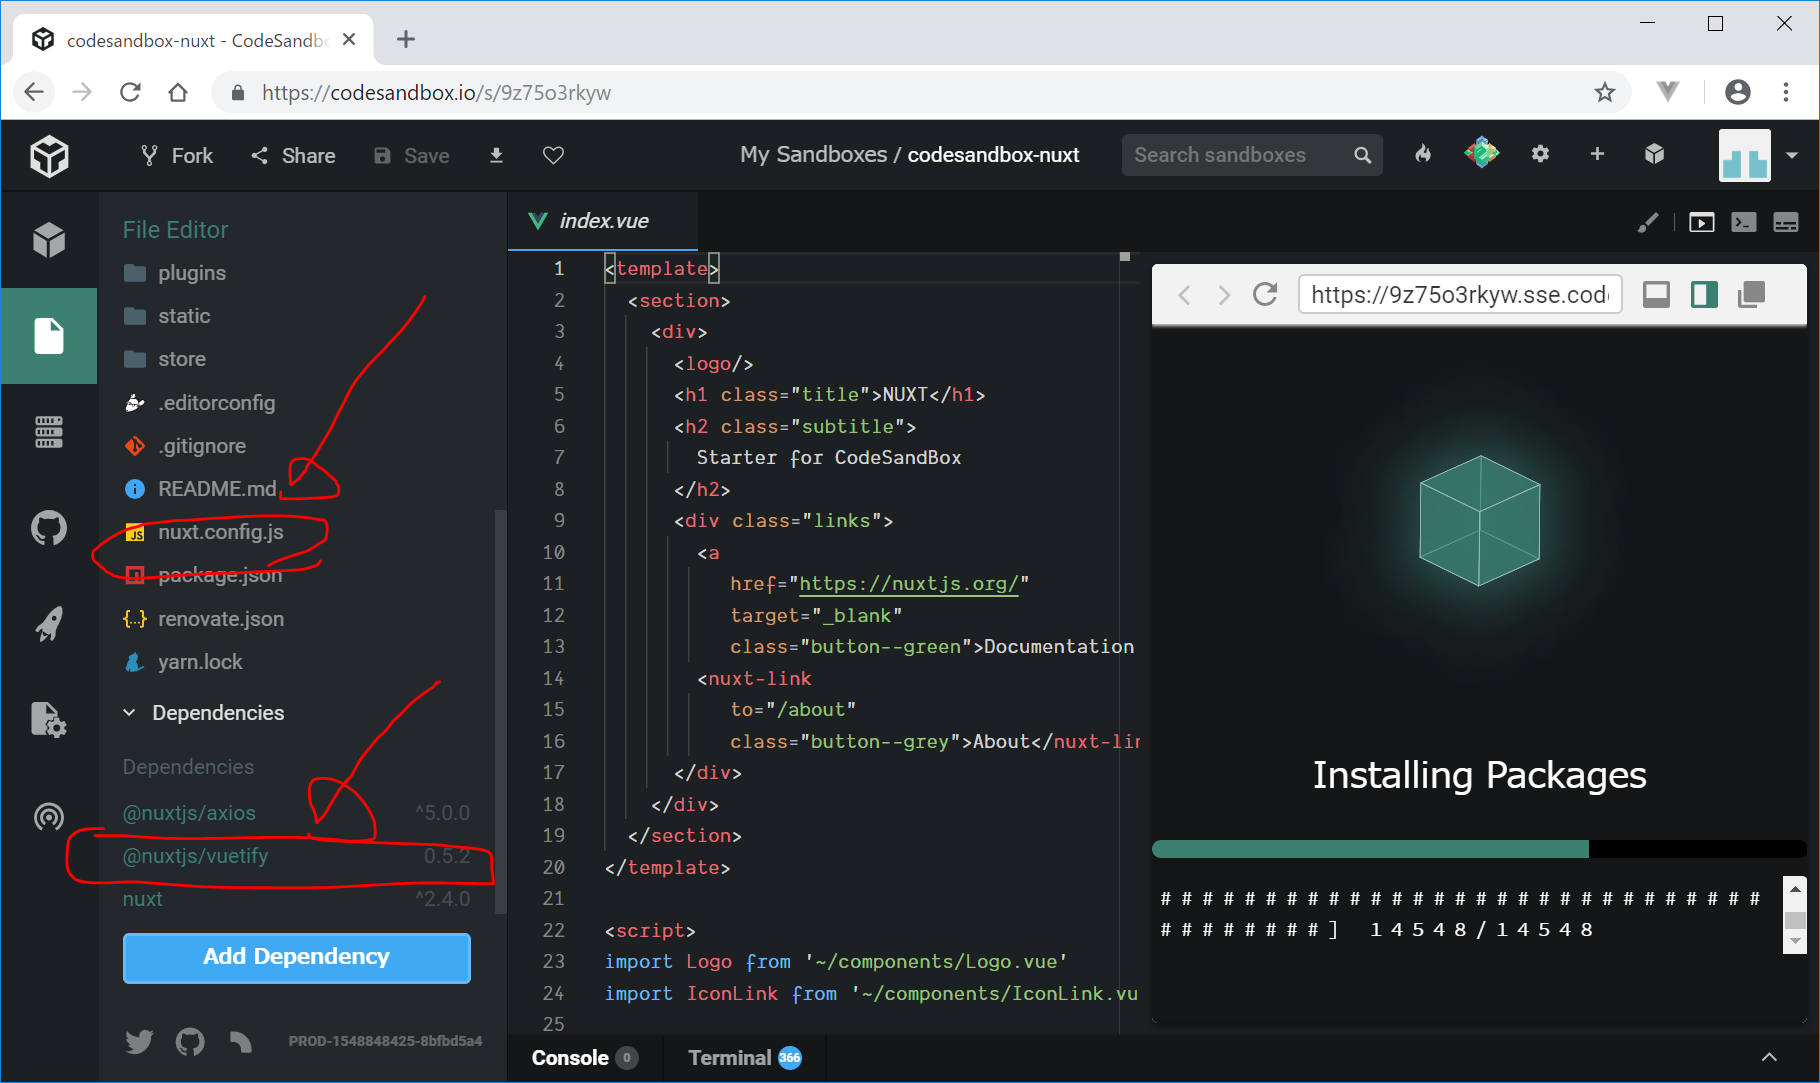Like the sandbox with heart icon
This screenshot has height=1083, width=1820.
click(553, 155)
